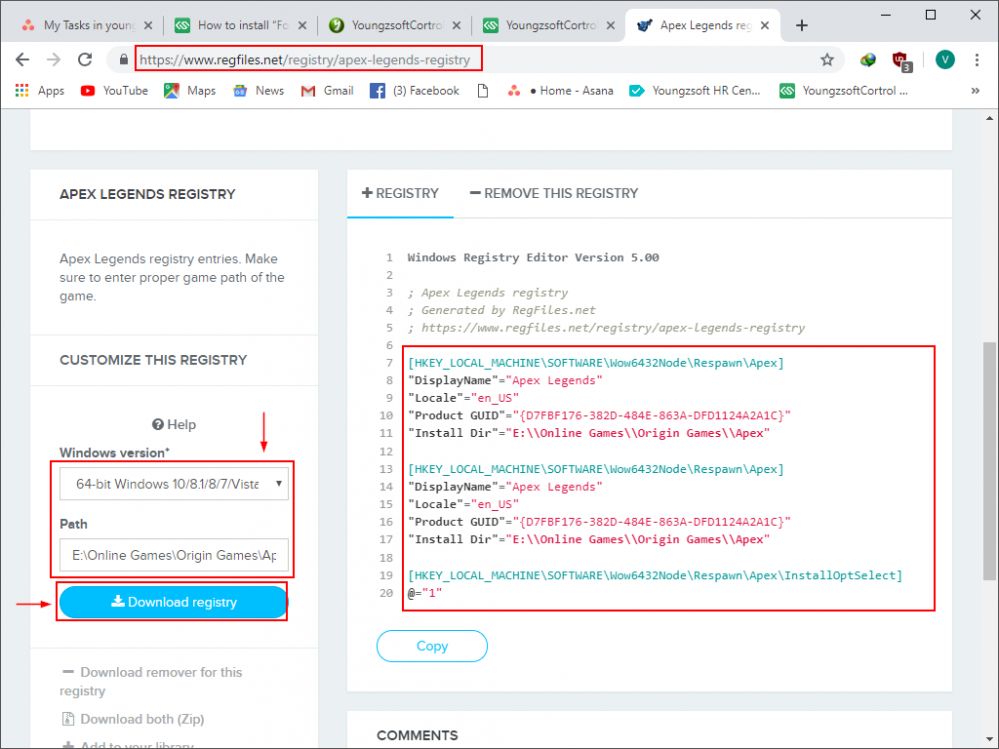This screenshot has width=999, height=749.
Task: Open the Facebook bookmark
Action: (x=414, y=90)
